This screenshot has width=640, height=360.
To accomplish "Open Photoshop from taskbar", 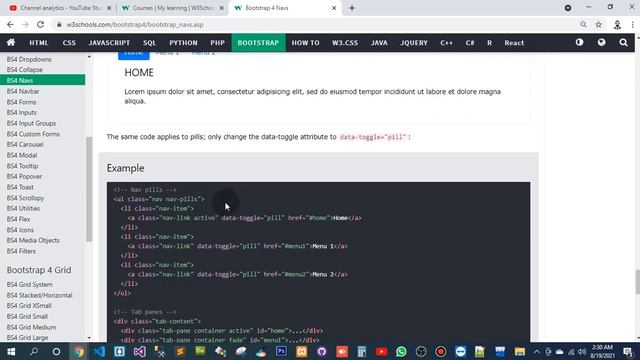I will click(281, 351).
